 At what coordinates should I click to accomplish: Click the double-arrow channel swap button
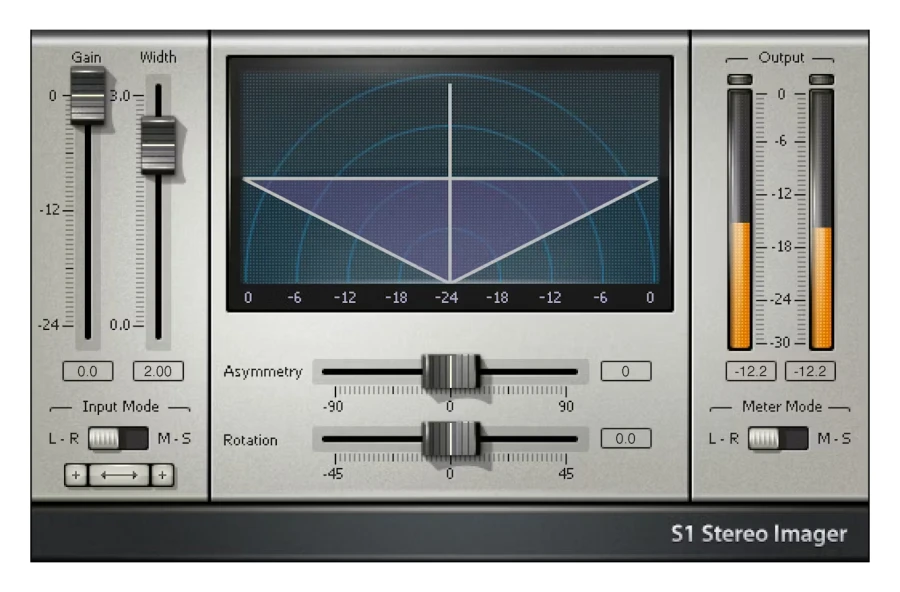pos(119,475)
